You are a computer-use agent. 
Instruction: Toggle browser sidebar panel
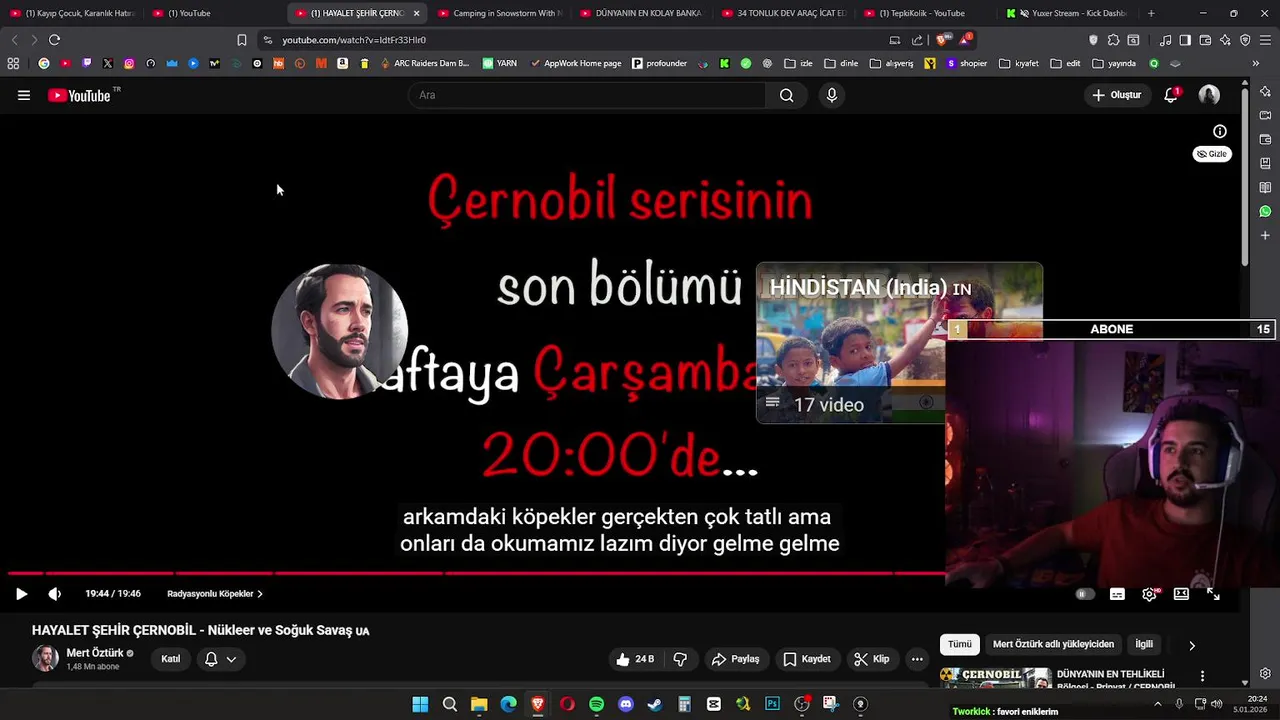click(x=1185, y=40)
